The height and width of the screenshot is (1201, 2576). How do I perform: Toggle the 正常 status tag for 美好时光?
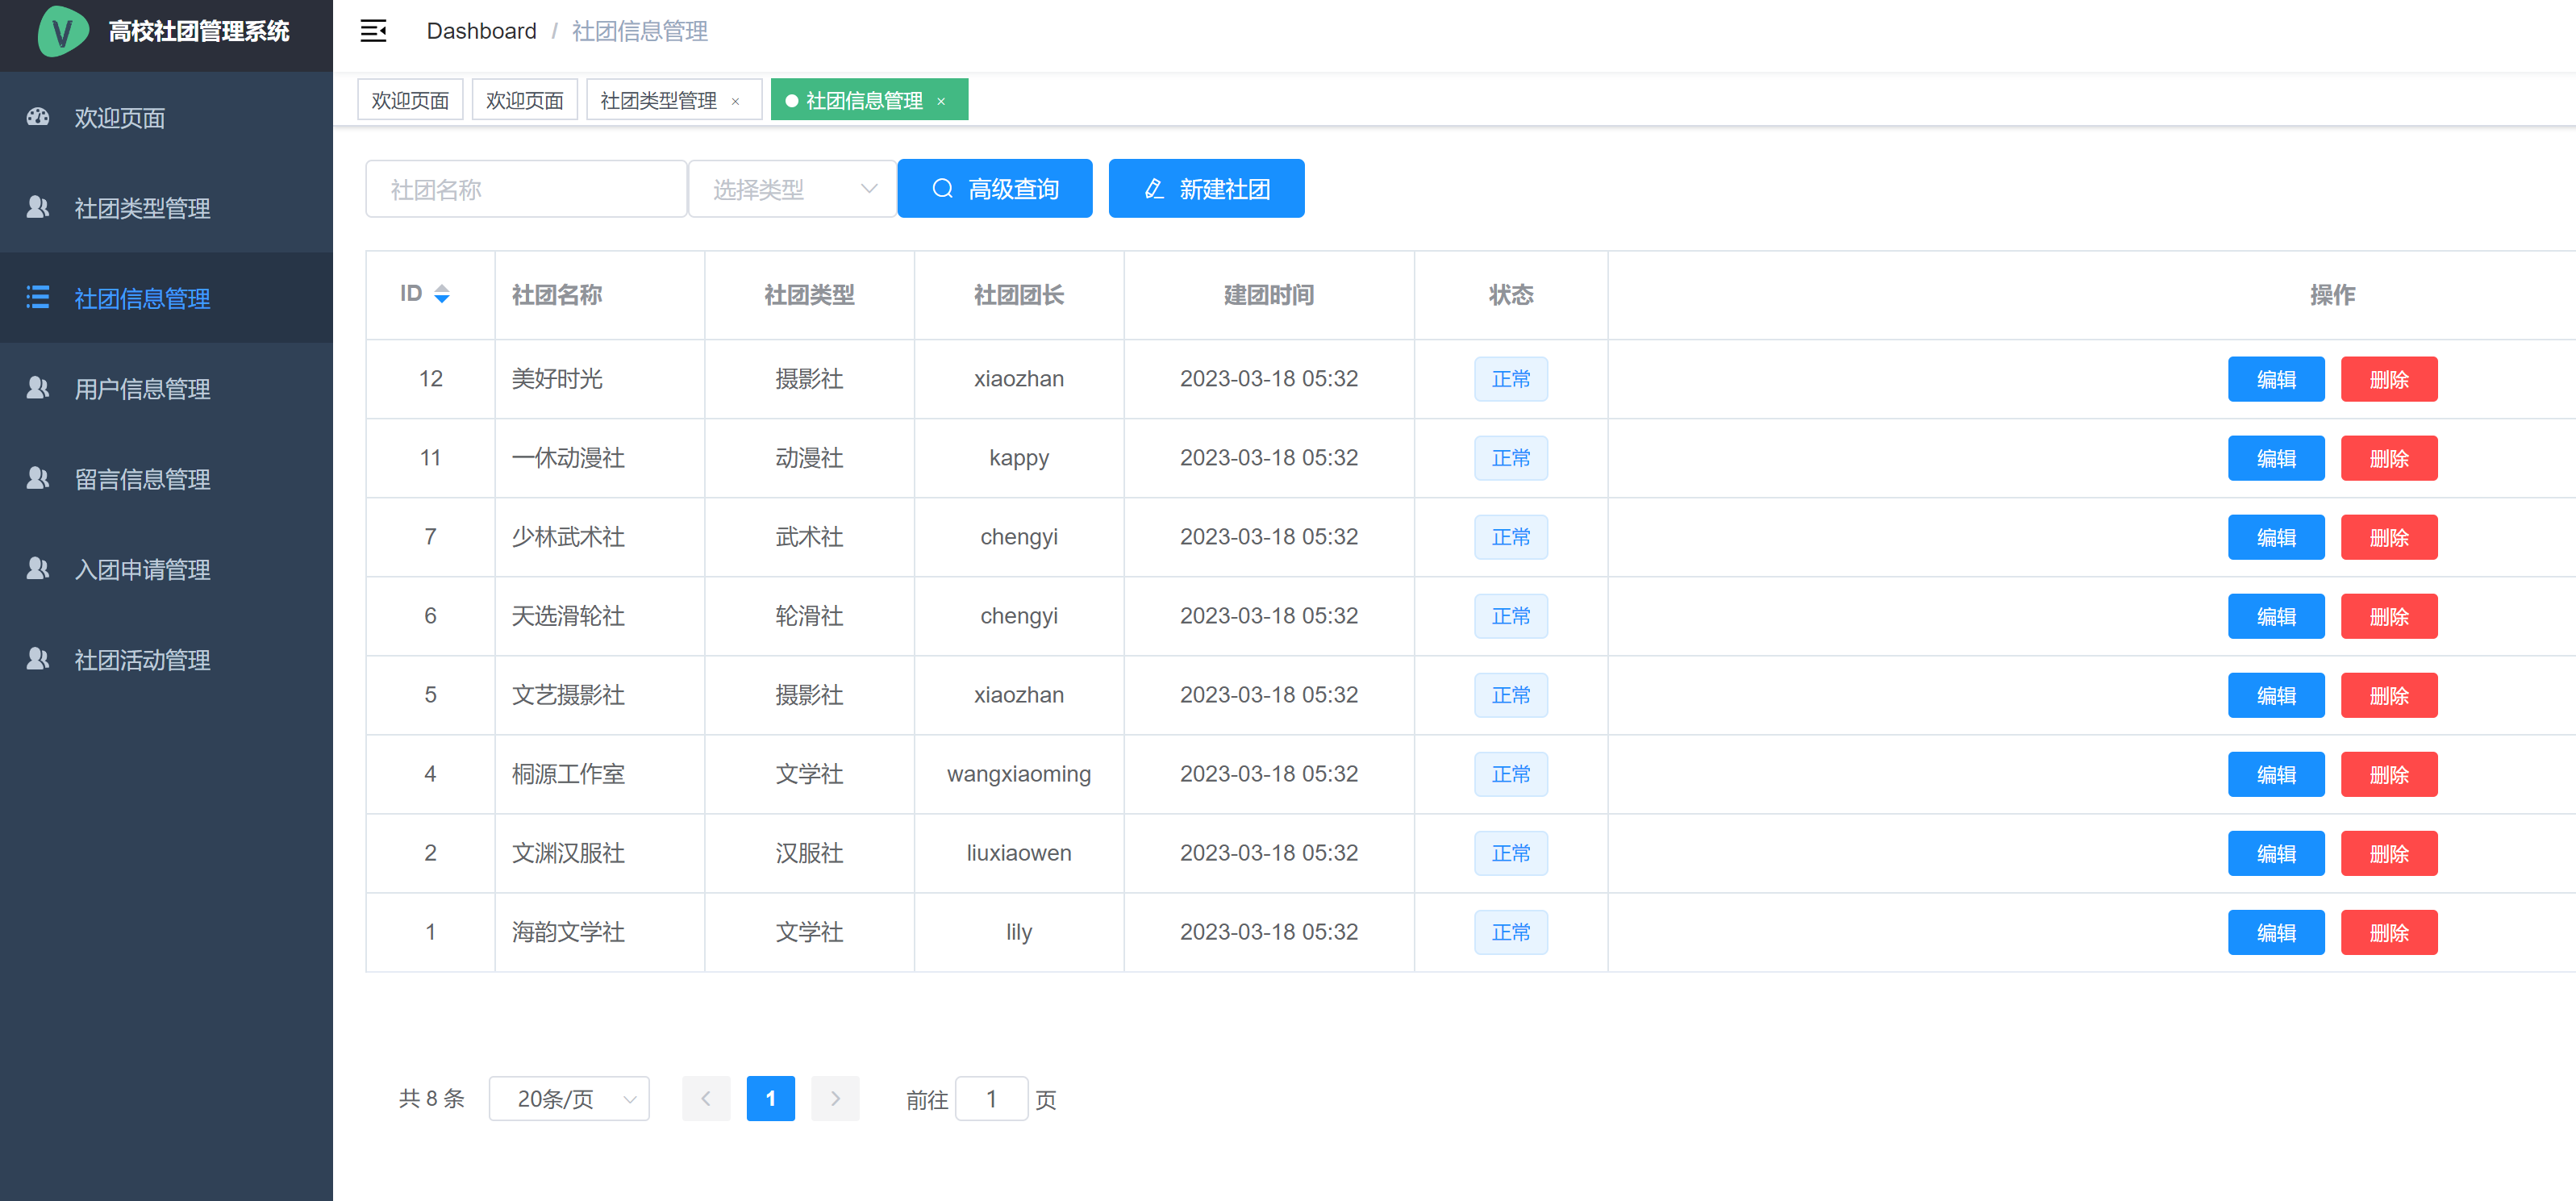coord(1511,379)
